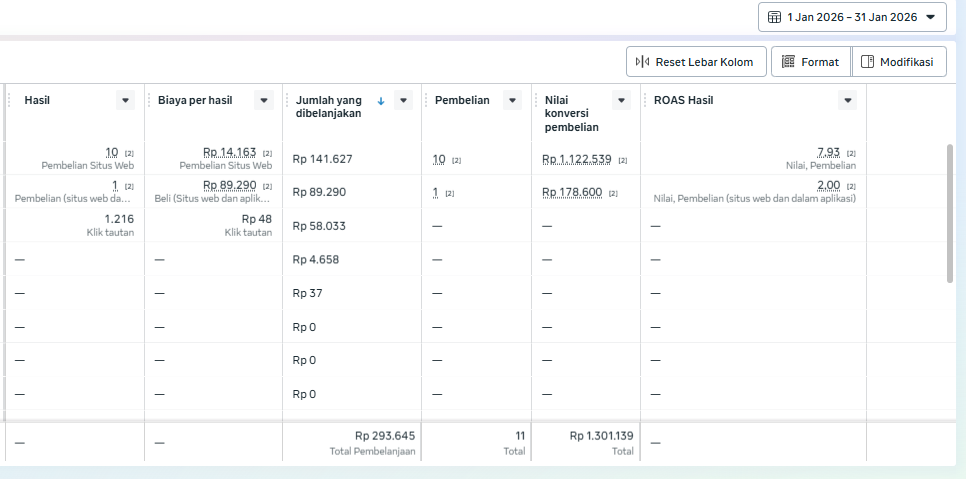This screenshot has height=479, width=966.
Task: Expand the Pembelian column dropdown
Action: (512, 100)
